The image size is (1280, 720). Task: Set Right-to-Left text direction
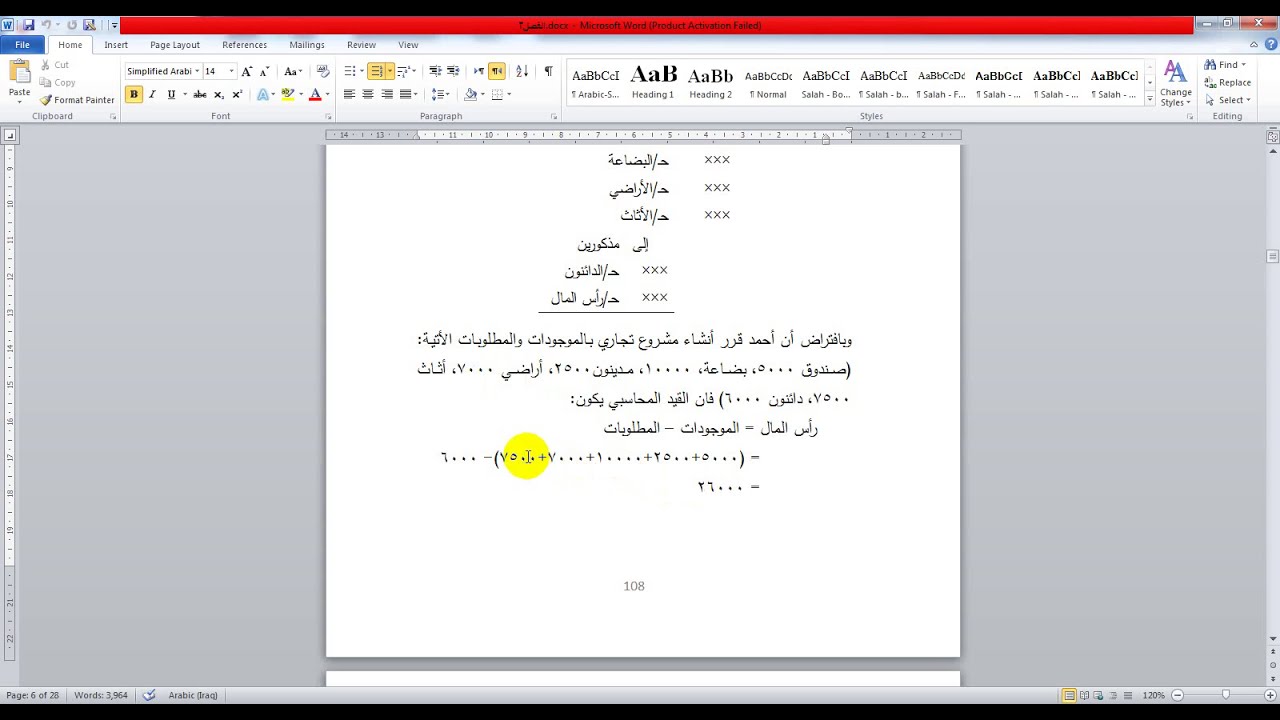[497, 71]
